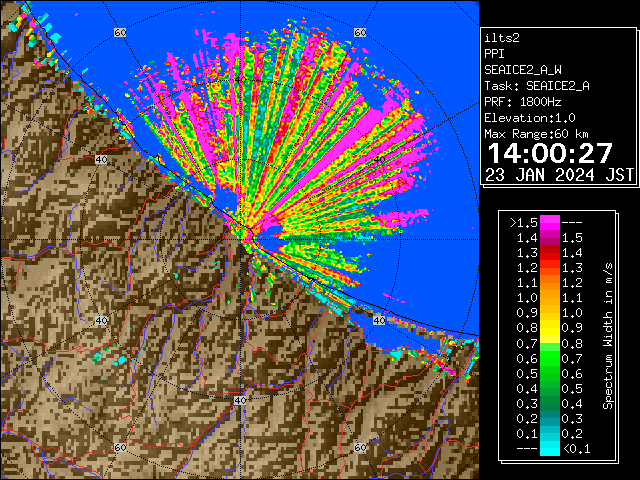Click the "Spectrum Width in m/s" legend title

(607, 336)
